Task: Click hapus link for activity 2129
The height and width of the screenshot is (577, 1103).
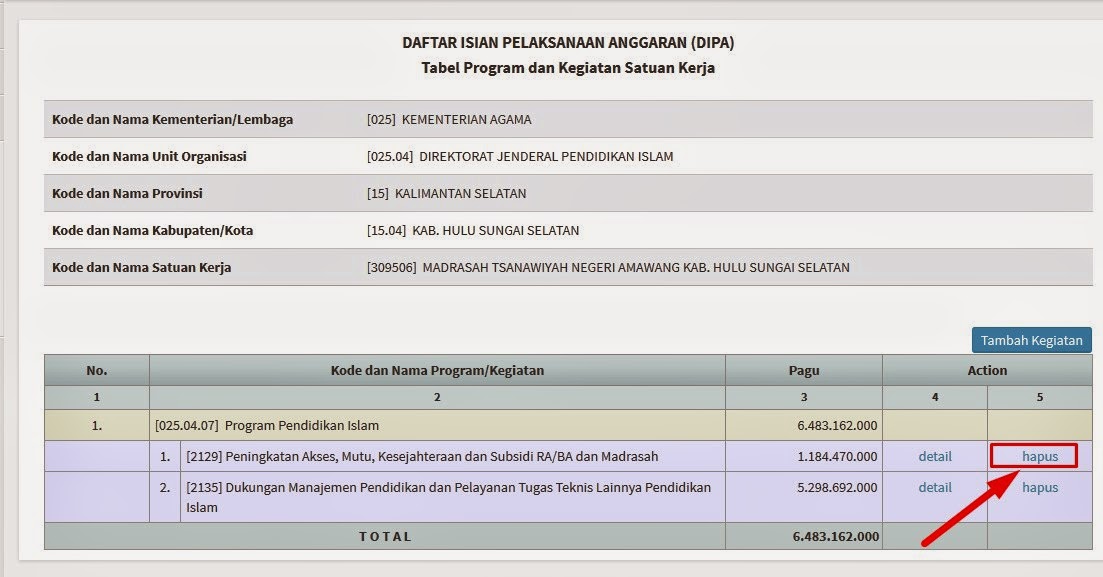Action: (1040, 456)
